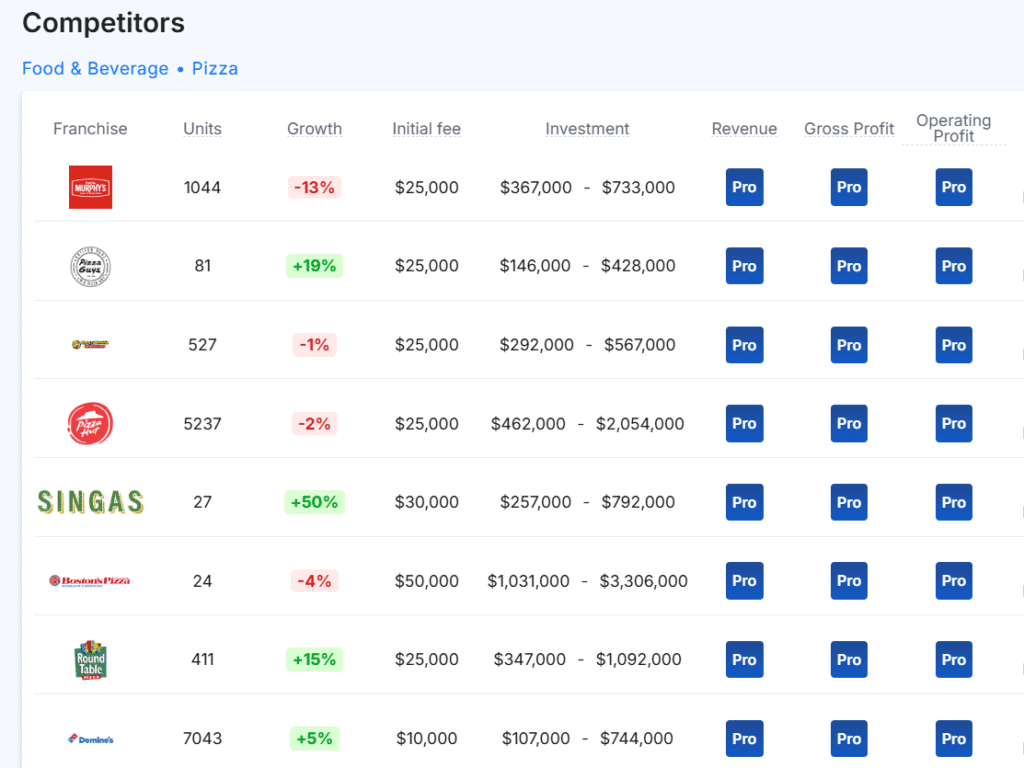Click the Growth column header
Viewport: 1024px width, 768px height.
[315, 129]
